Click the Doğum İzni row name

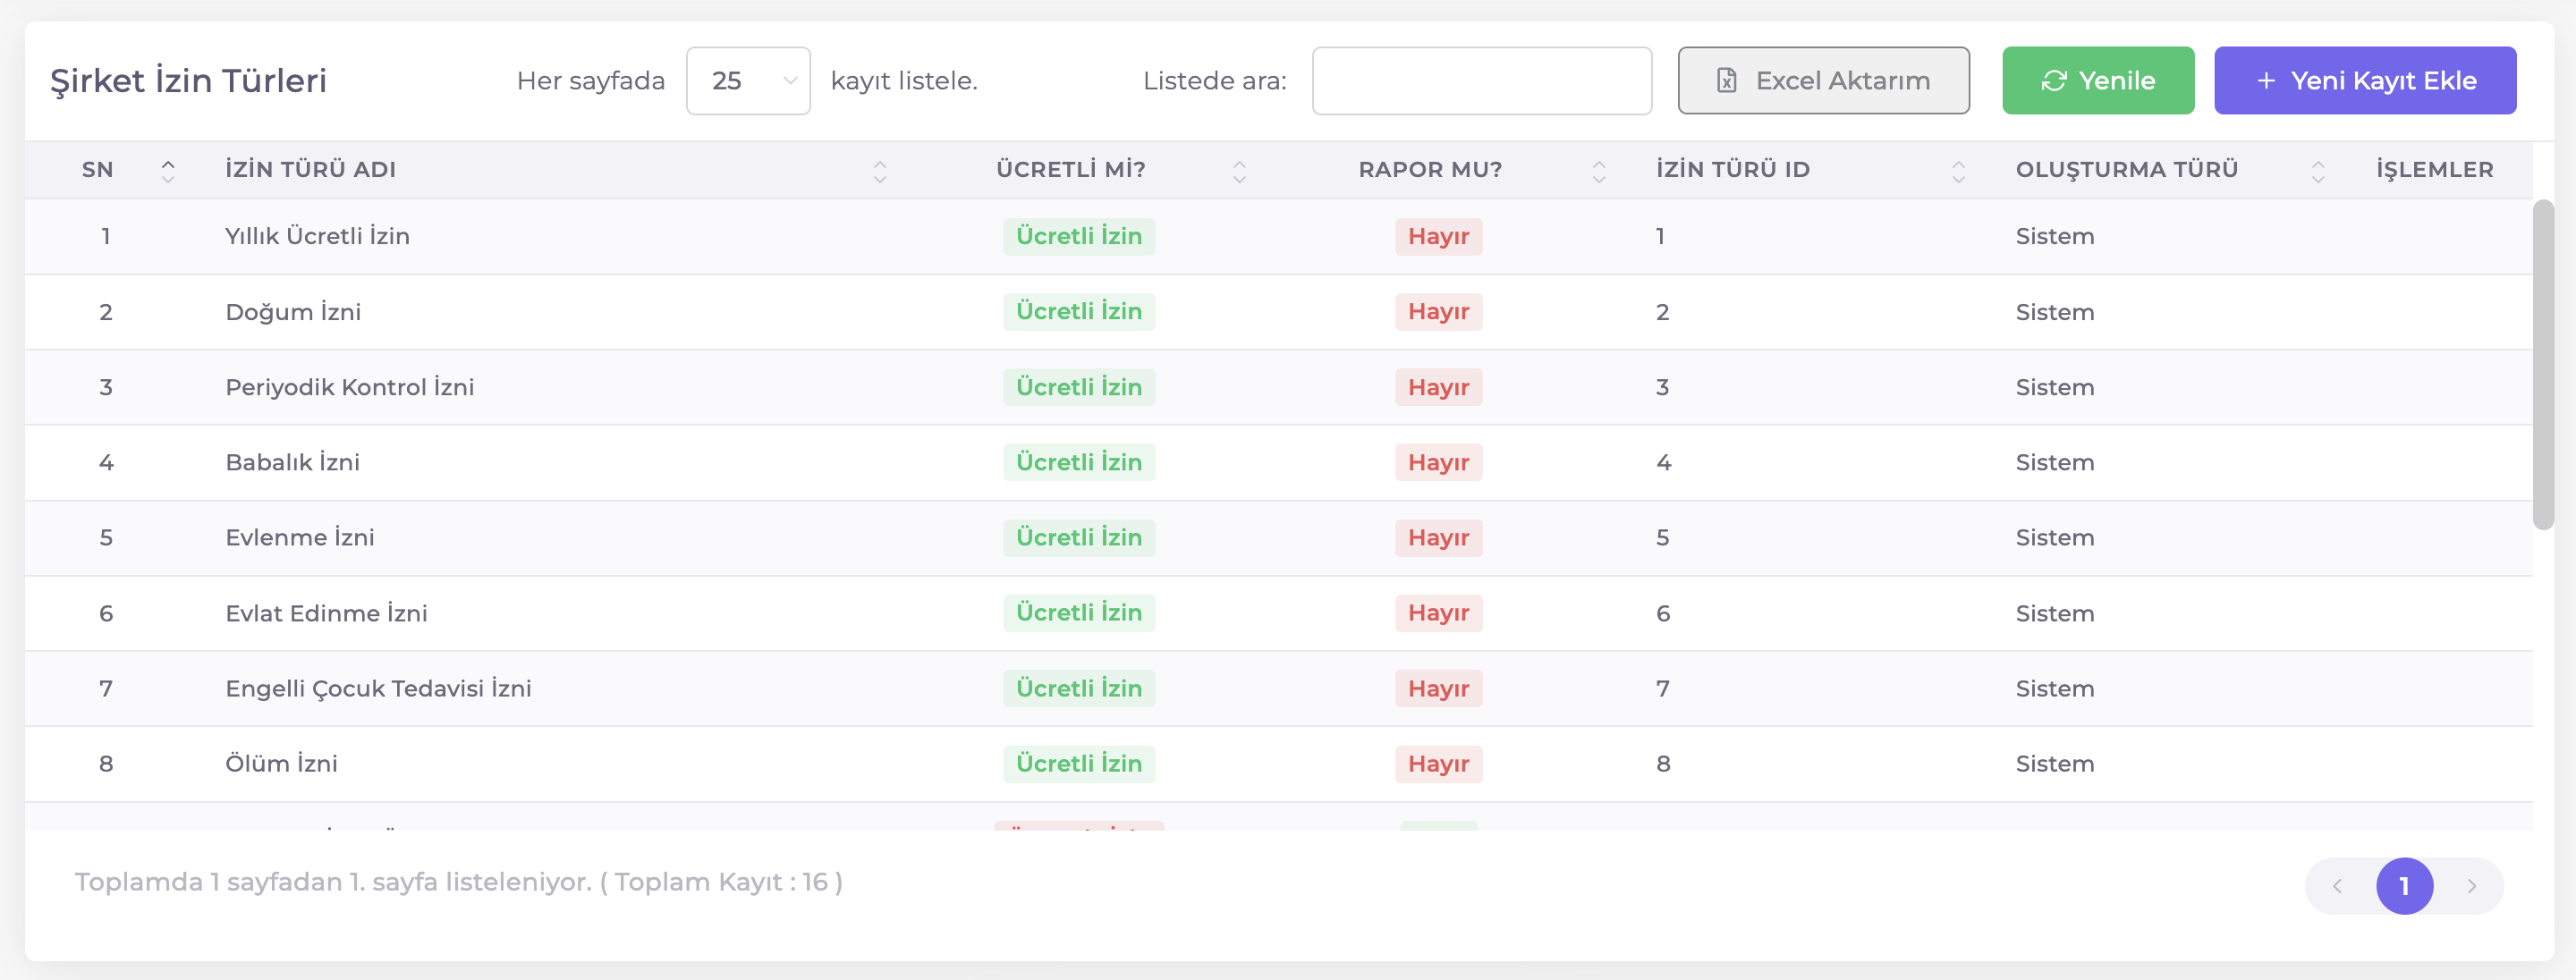point(293,312)
